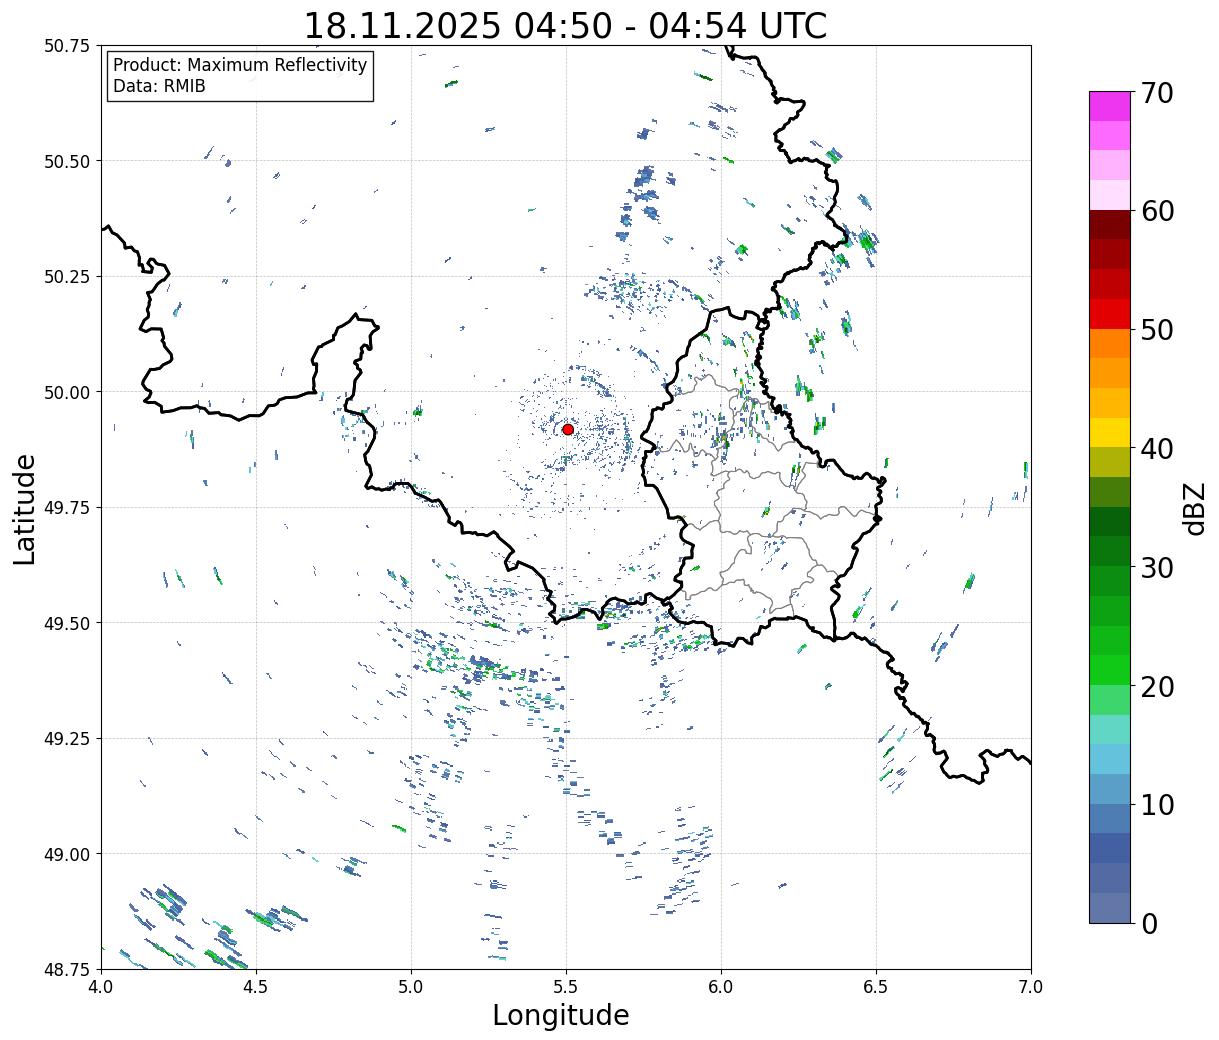Pick the dark green swatch above 30
Image resolution: width=1219 pixels, height=1040 pixels.
(1110, 521)
